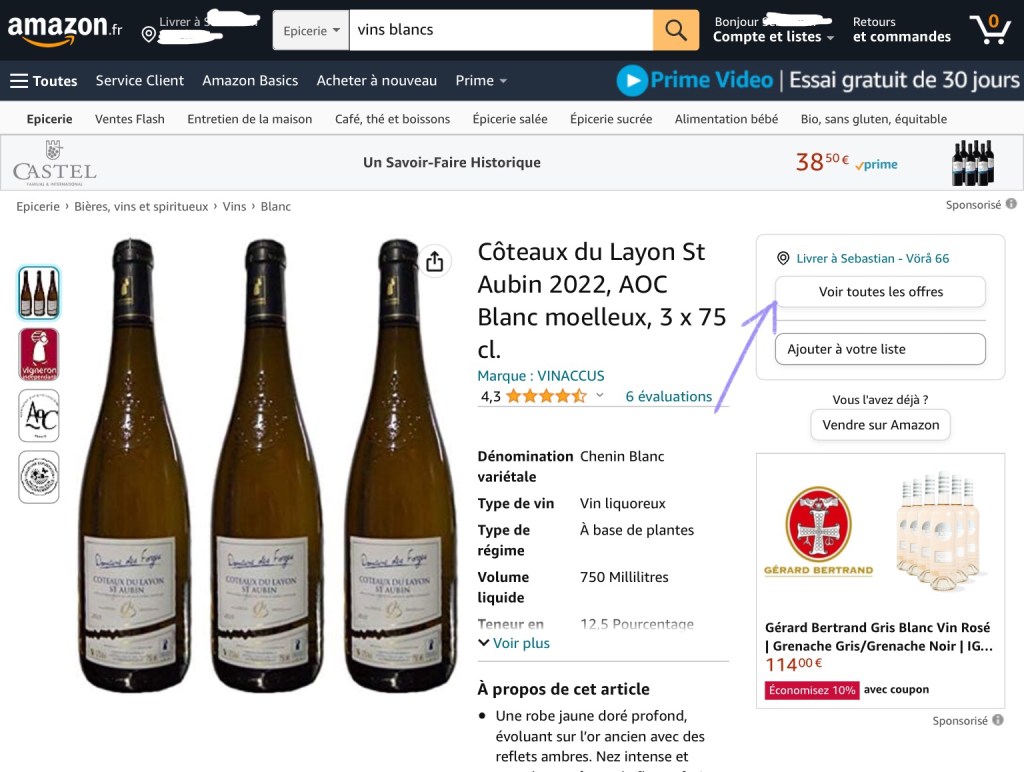
Task: Open the shopping cart icon
Action: pyautogui.click(x=990, y=29)
